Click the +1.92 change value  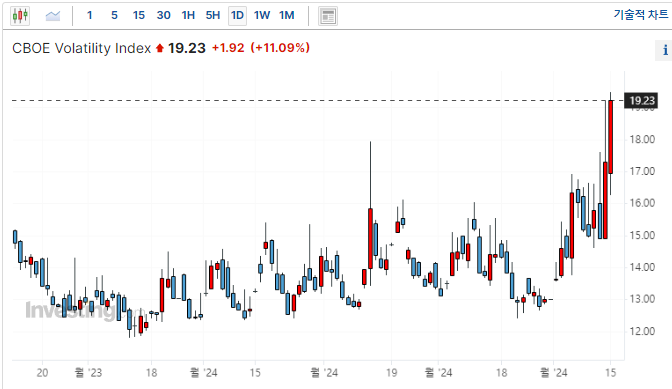coord(228,48)
